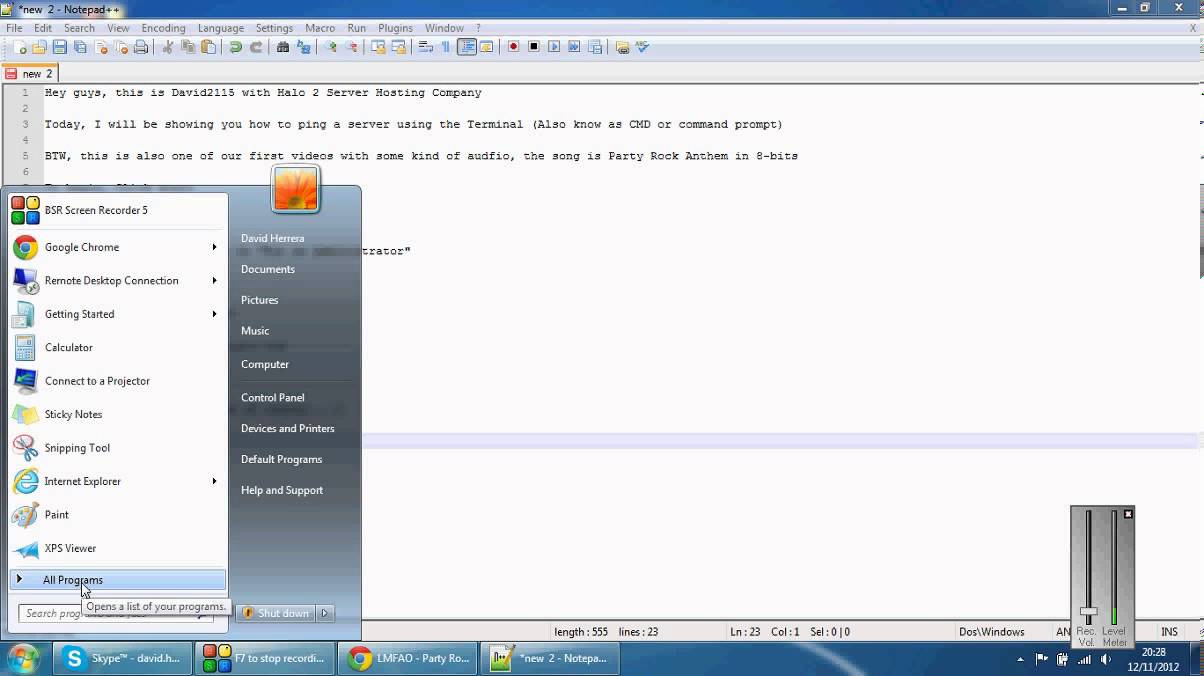Click the Print toolbar icon

141,47
